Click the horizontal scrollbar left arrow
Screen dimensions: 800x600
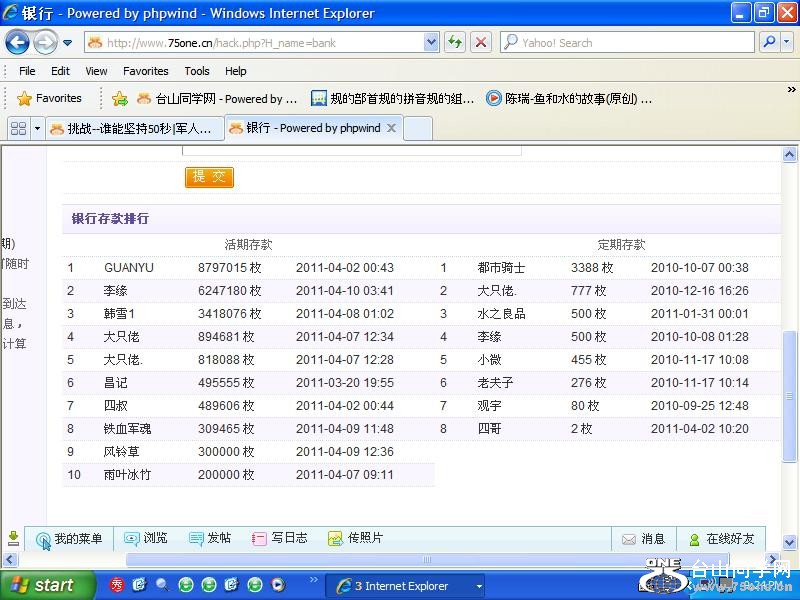pyautogui.click(x=10, y=560)
